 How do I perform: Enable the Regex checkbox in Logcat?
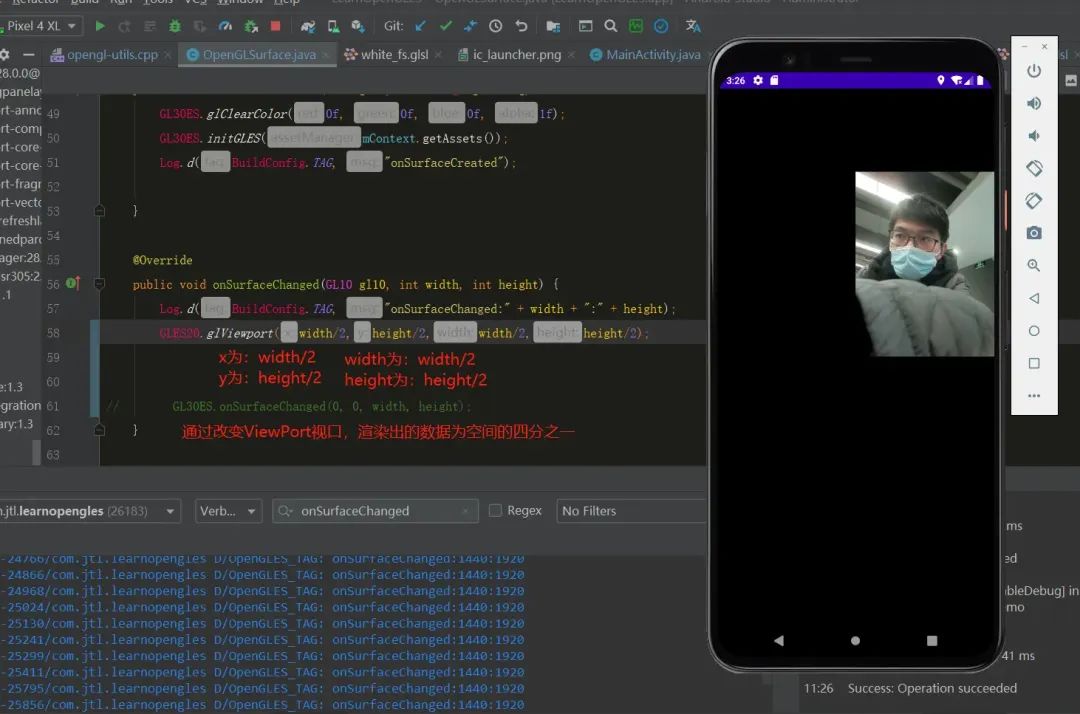pyautogui.click(x=495, y=510)
